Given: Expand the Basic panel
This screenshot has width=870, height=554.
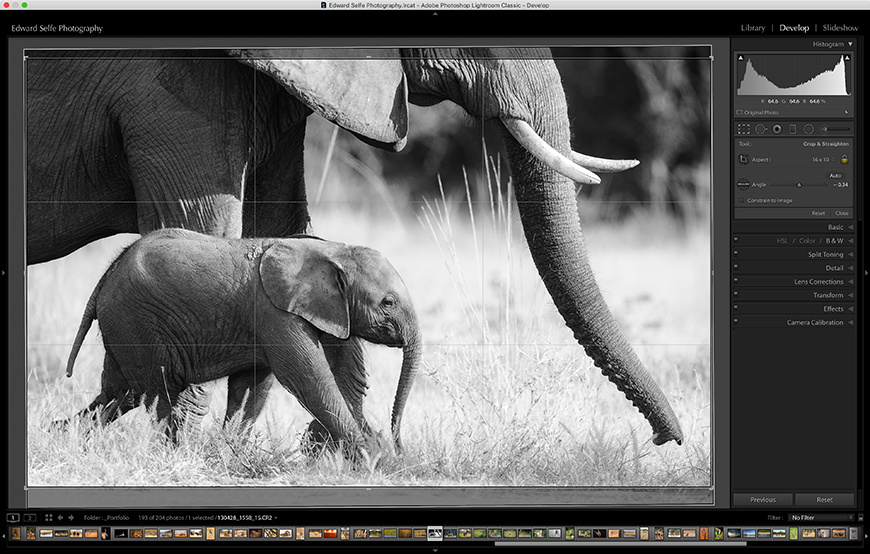Looking at the screenshot, I should (851, 227).
